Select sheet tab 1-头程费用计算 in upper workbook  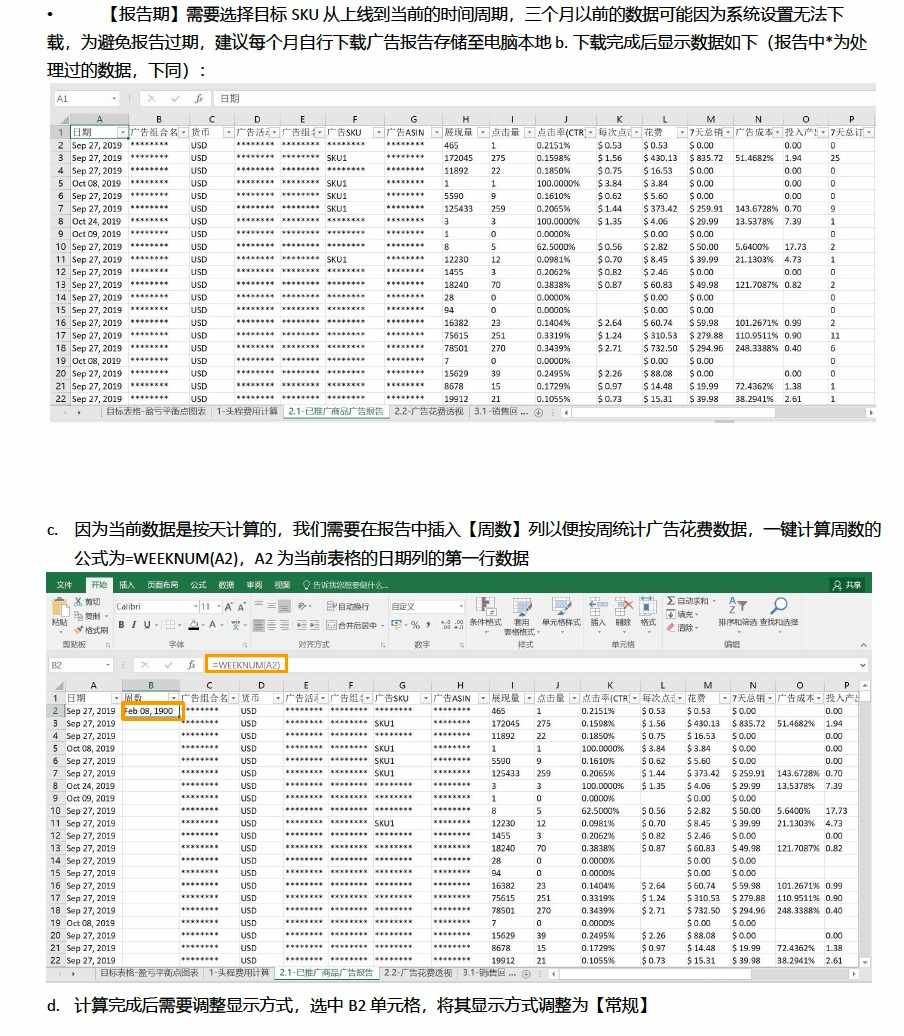247,412
